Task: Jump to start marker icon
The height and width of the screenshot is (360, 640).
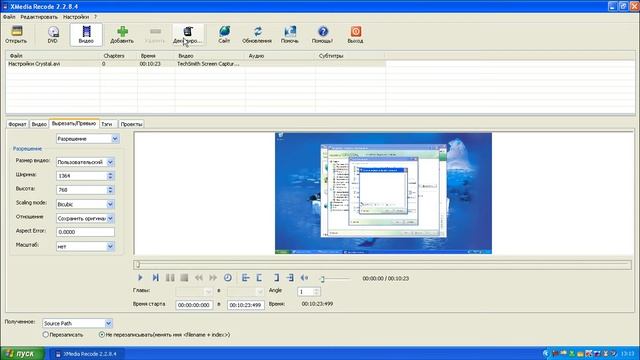Action: point(245,278)
